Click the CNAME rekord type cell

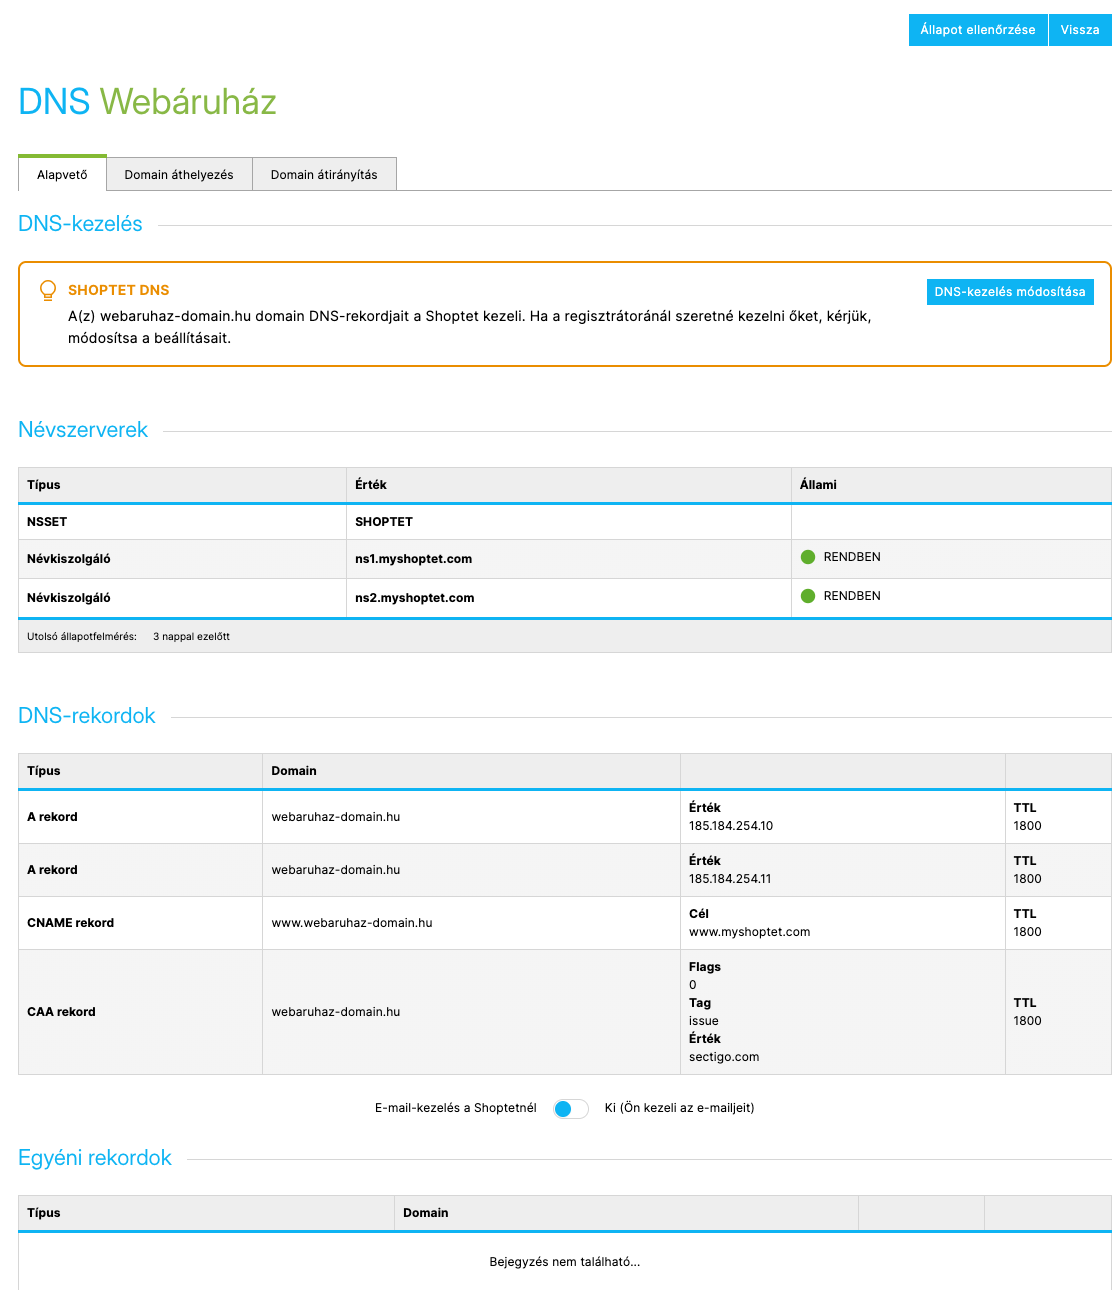click(x=140, y=923)
